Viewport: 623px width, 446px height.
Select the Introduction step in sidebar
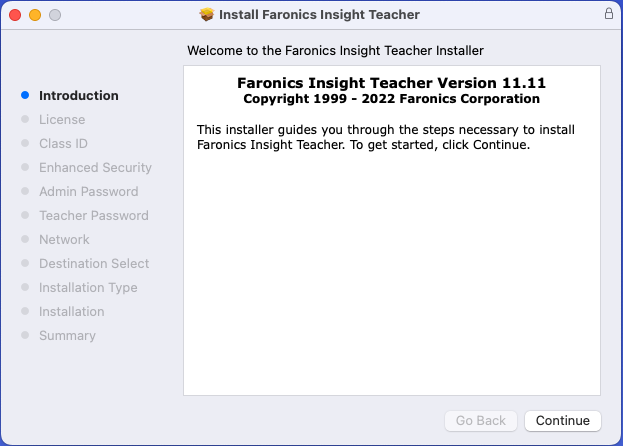(x=78, y=96)
